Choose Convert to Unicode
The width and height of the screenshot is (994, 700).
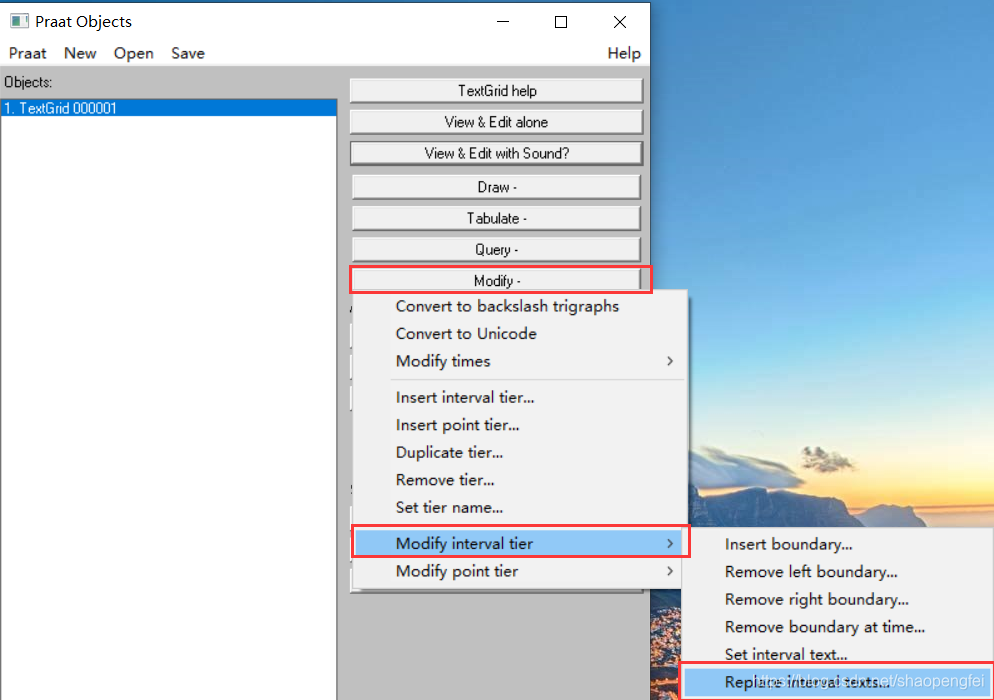520,334
